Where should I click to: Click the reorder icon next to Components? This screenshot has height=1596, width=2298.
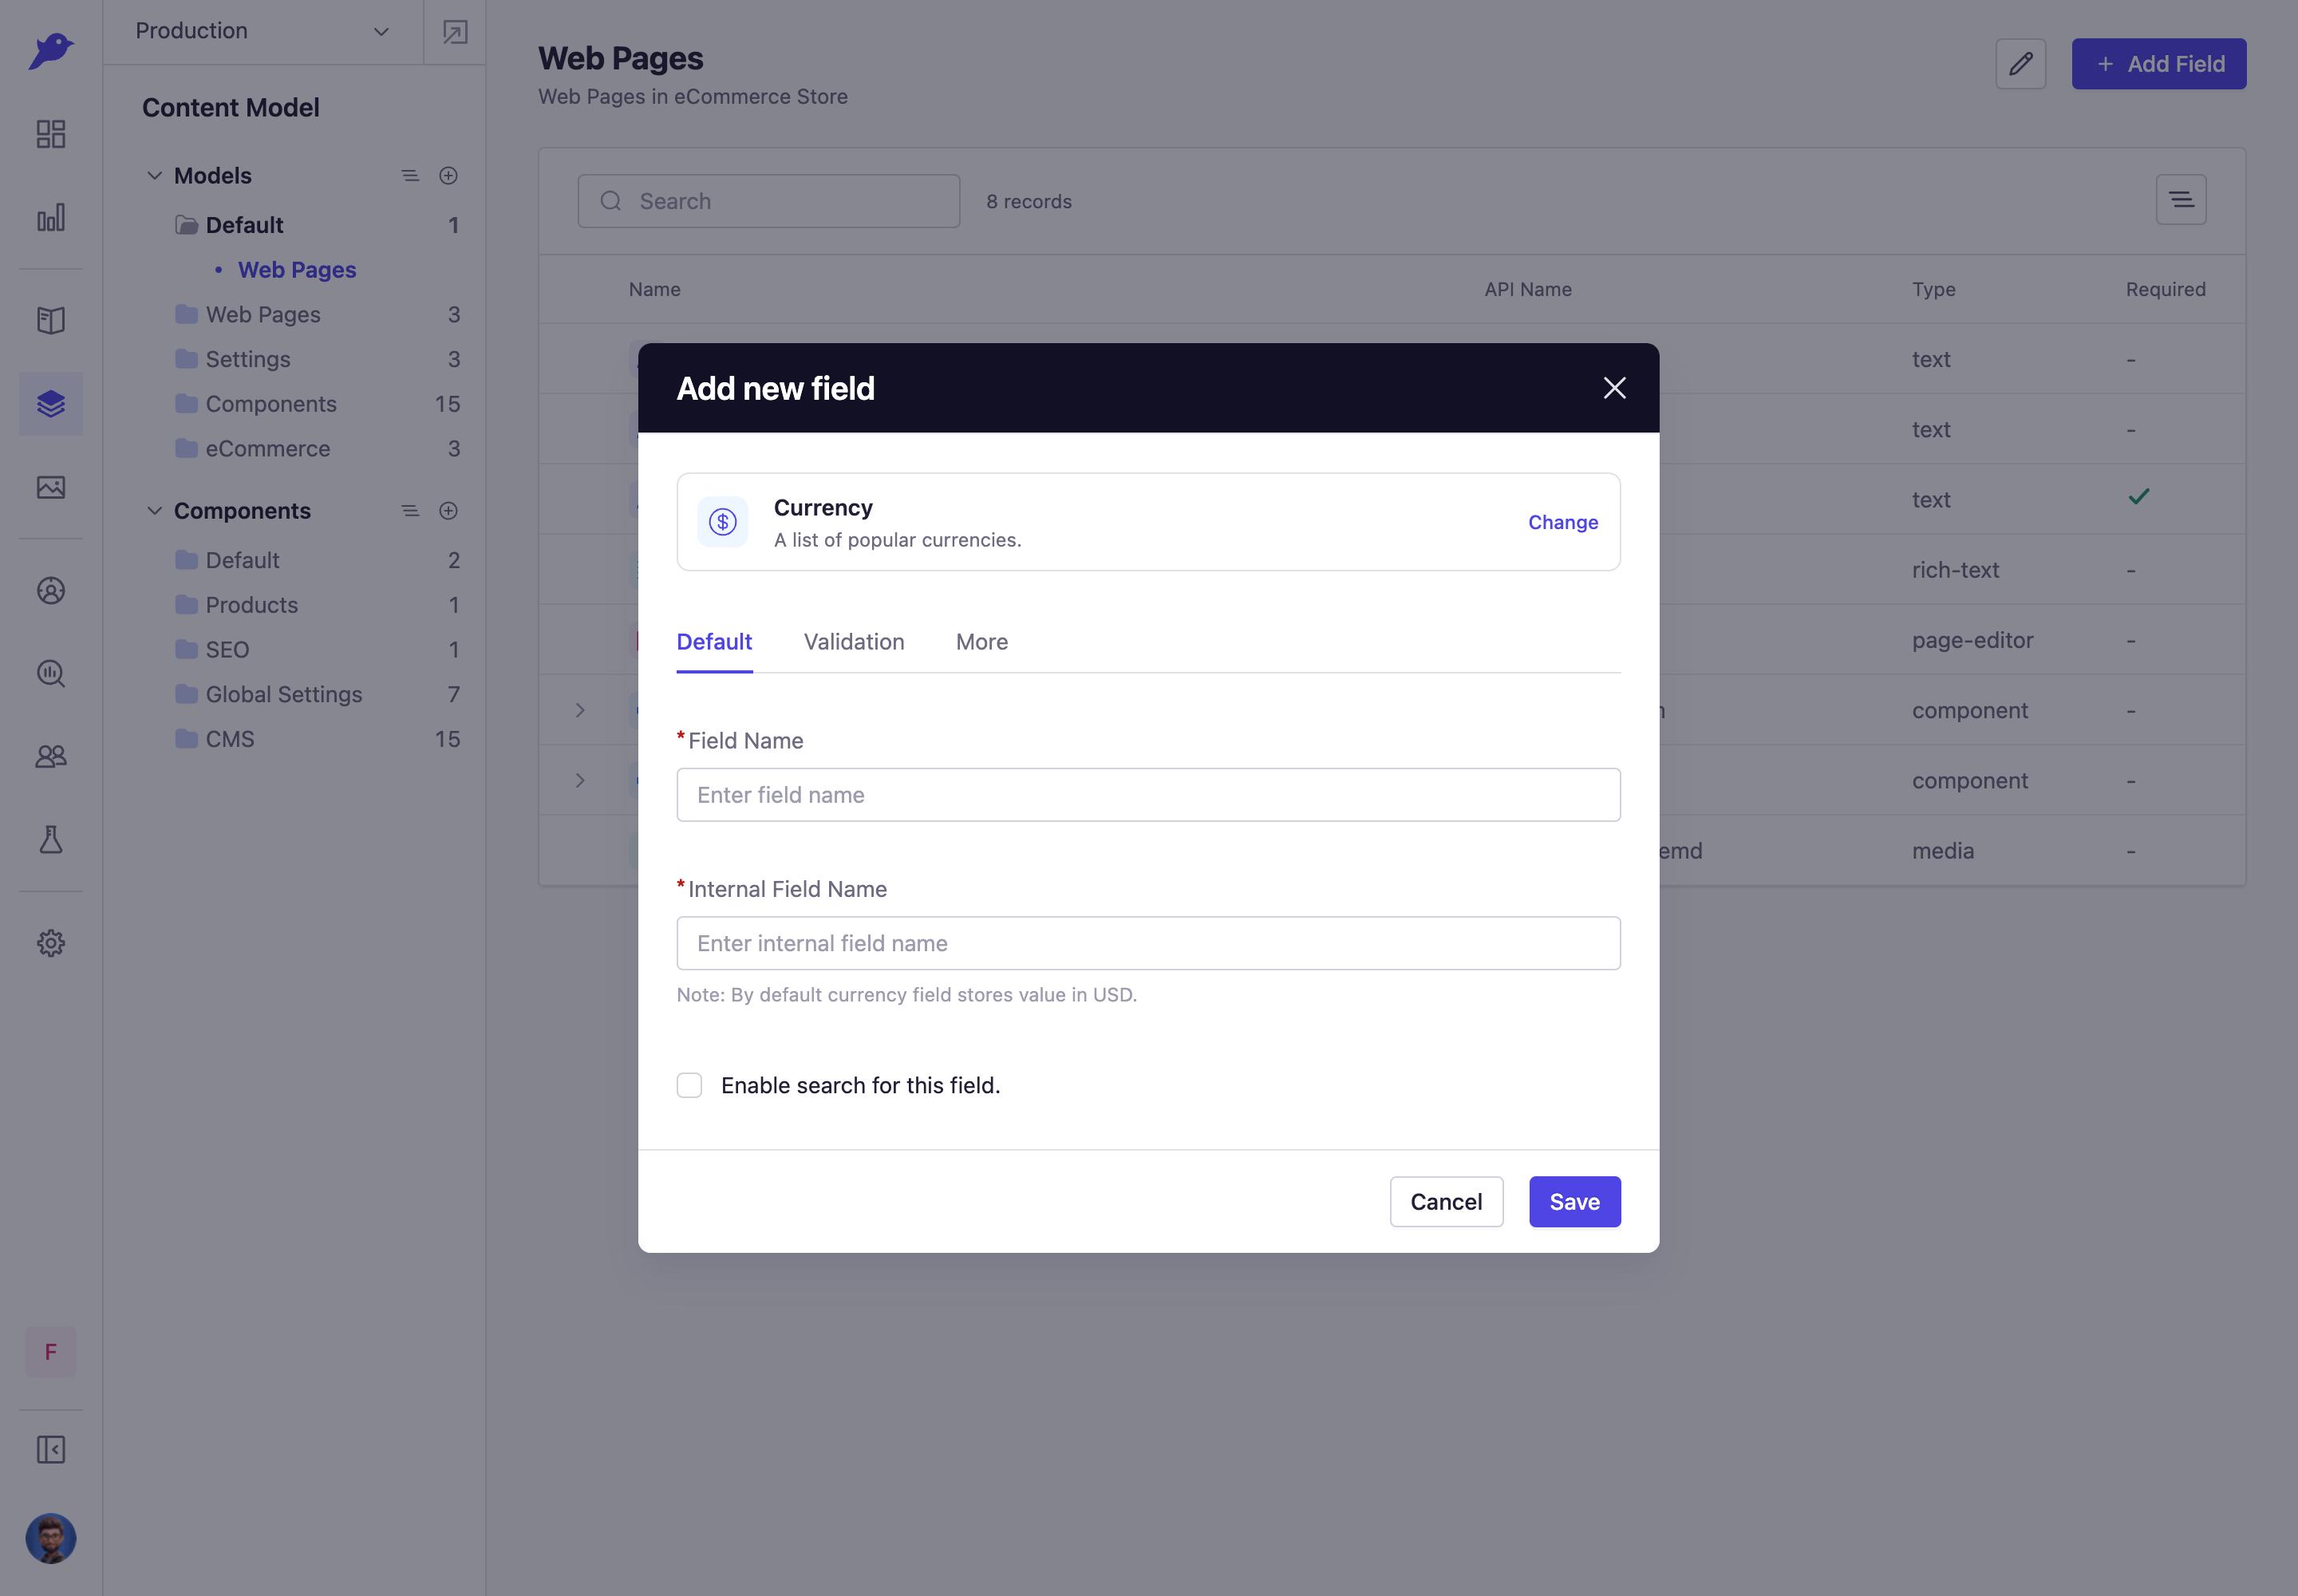(410, 511)
